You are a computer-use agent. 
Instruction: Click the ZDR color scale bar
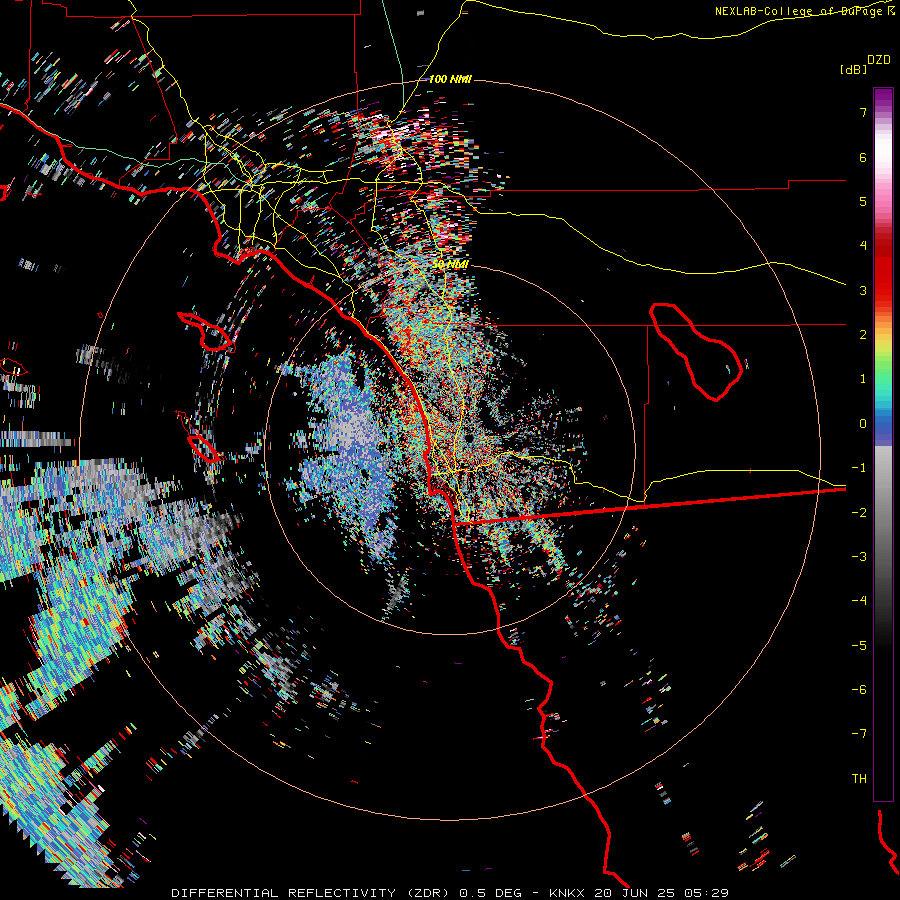tap(883, 444)
